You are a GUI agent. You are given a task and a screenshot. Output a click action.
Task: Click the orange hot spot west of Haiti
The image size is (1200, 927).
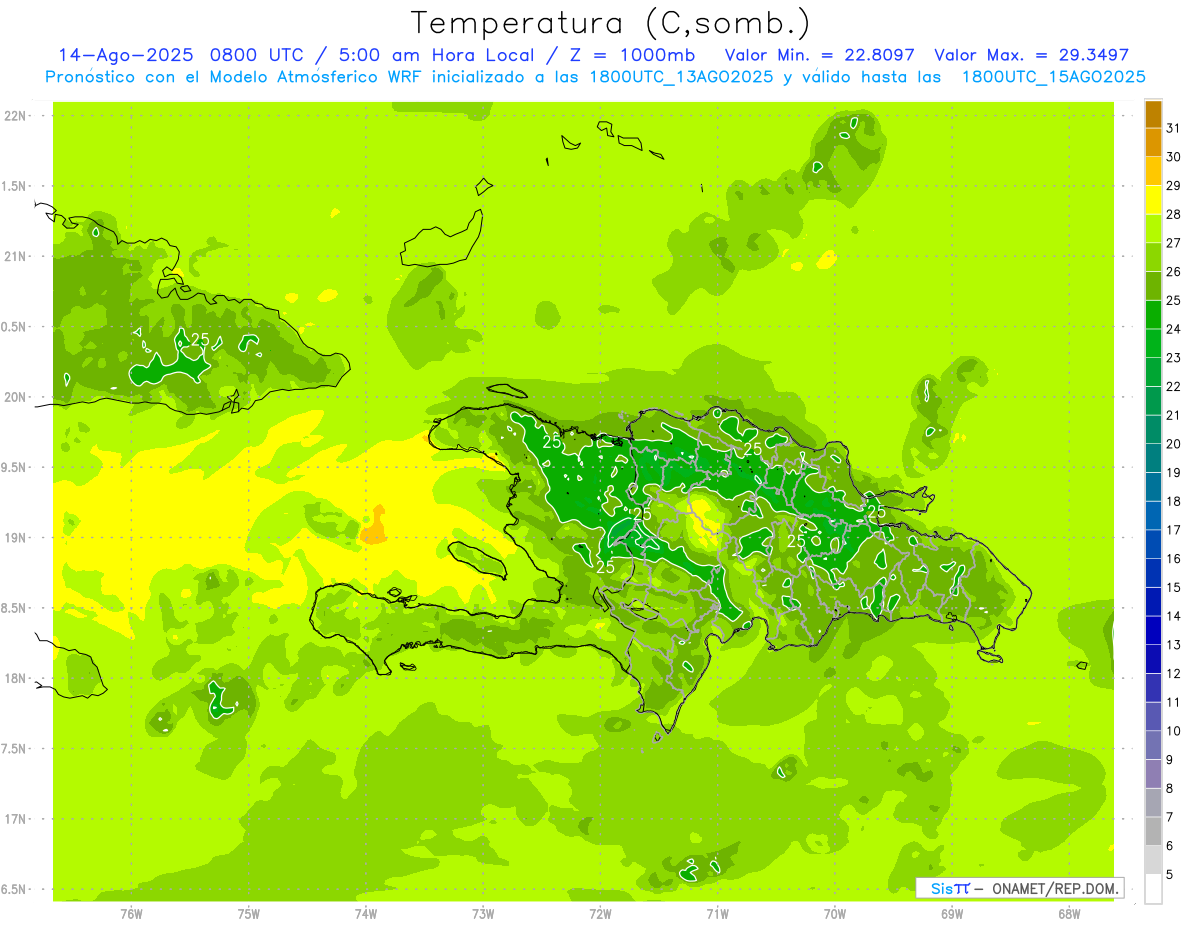375,527
